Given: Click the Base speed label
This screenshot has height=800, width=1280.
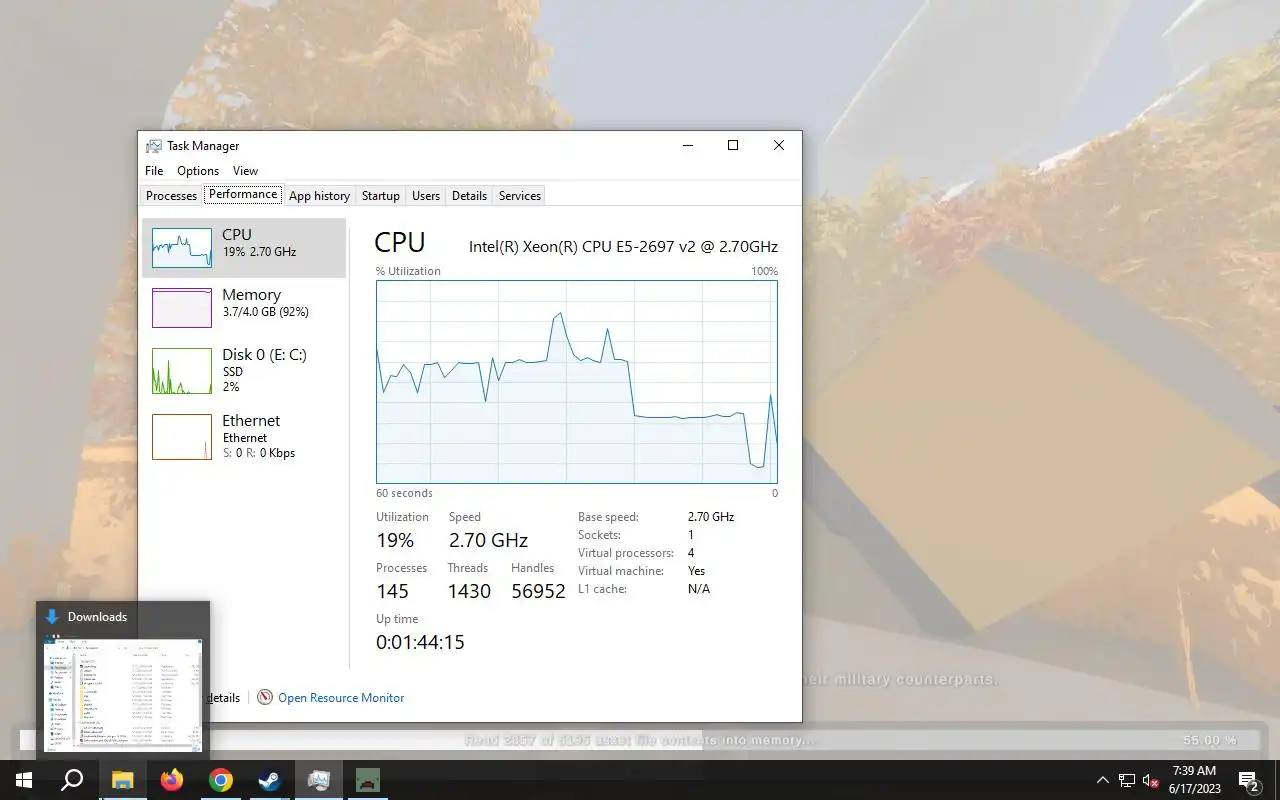Looking at the screenshot, I should tap(608, 517).
